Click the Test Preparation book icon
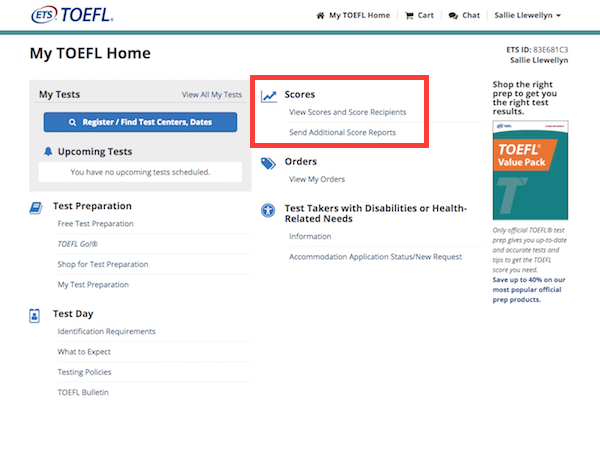The width and height of the screenshot is (600, 475). (36, 207)
